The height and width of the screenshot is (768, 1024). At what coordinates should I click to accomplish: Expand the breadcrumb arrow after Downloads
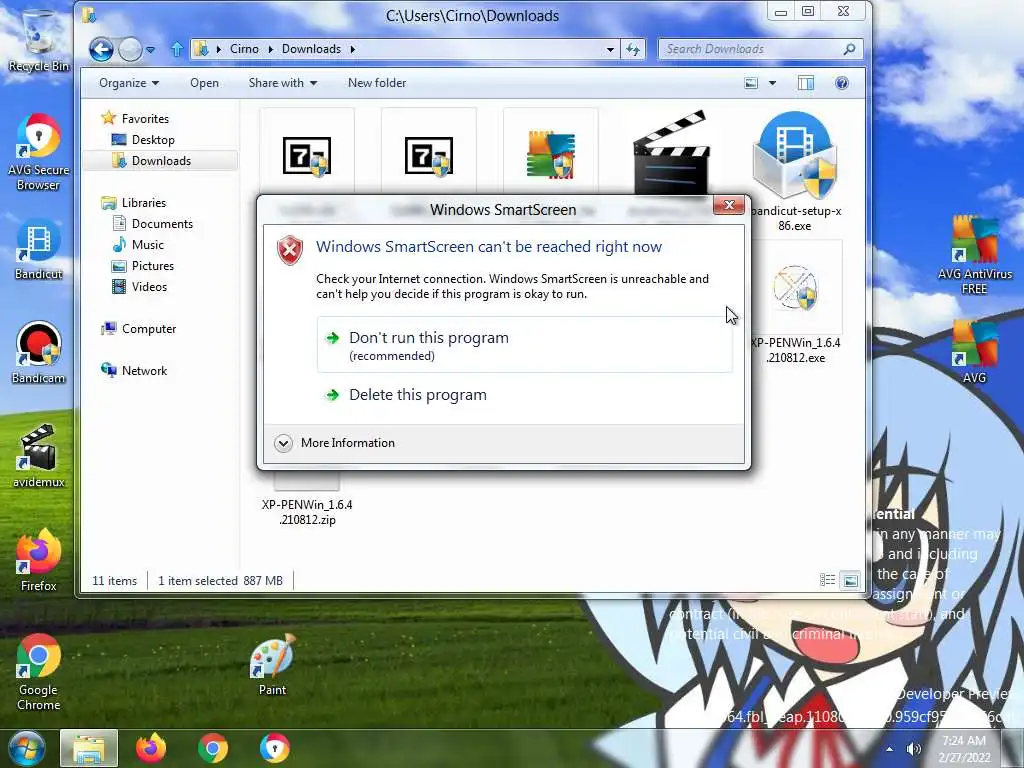point(353,49)
